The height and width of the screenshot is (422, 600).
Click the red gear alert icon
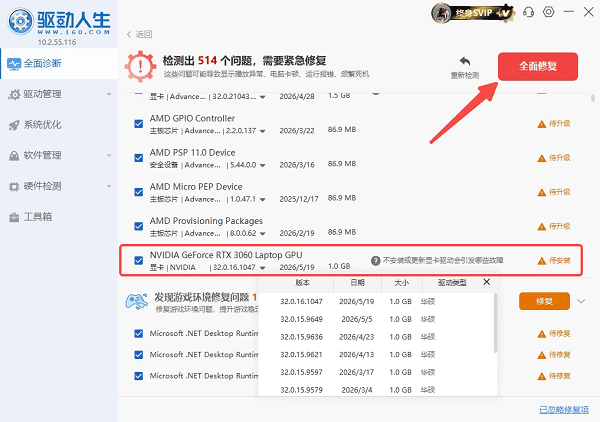(140, 66)
